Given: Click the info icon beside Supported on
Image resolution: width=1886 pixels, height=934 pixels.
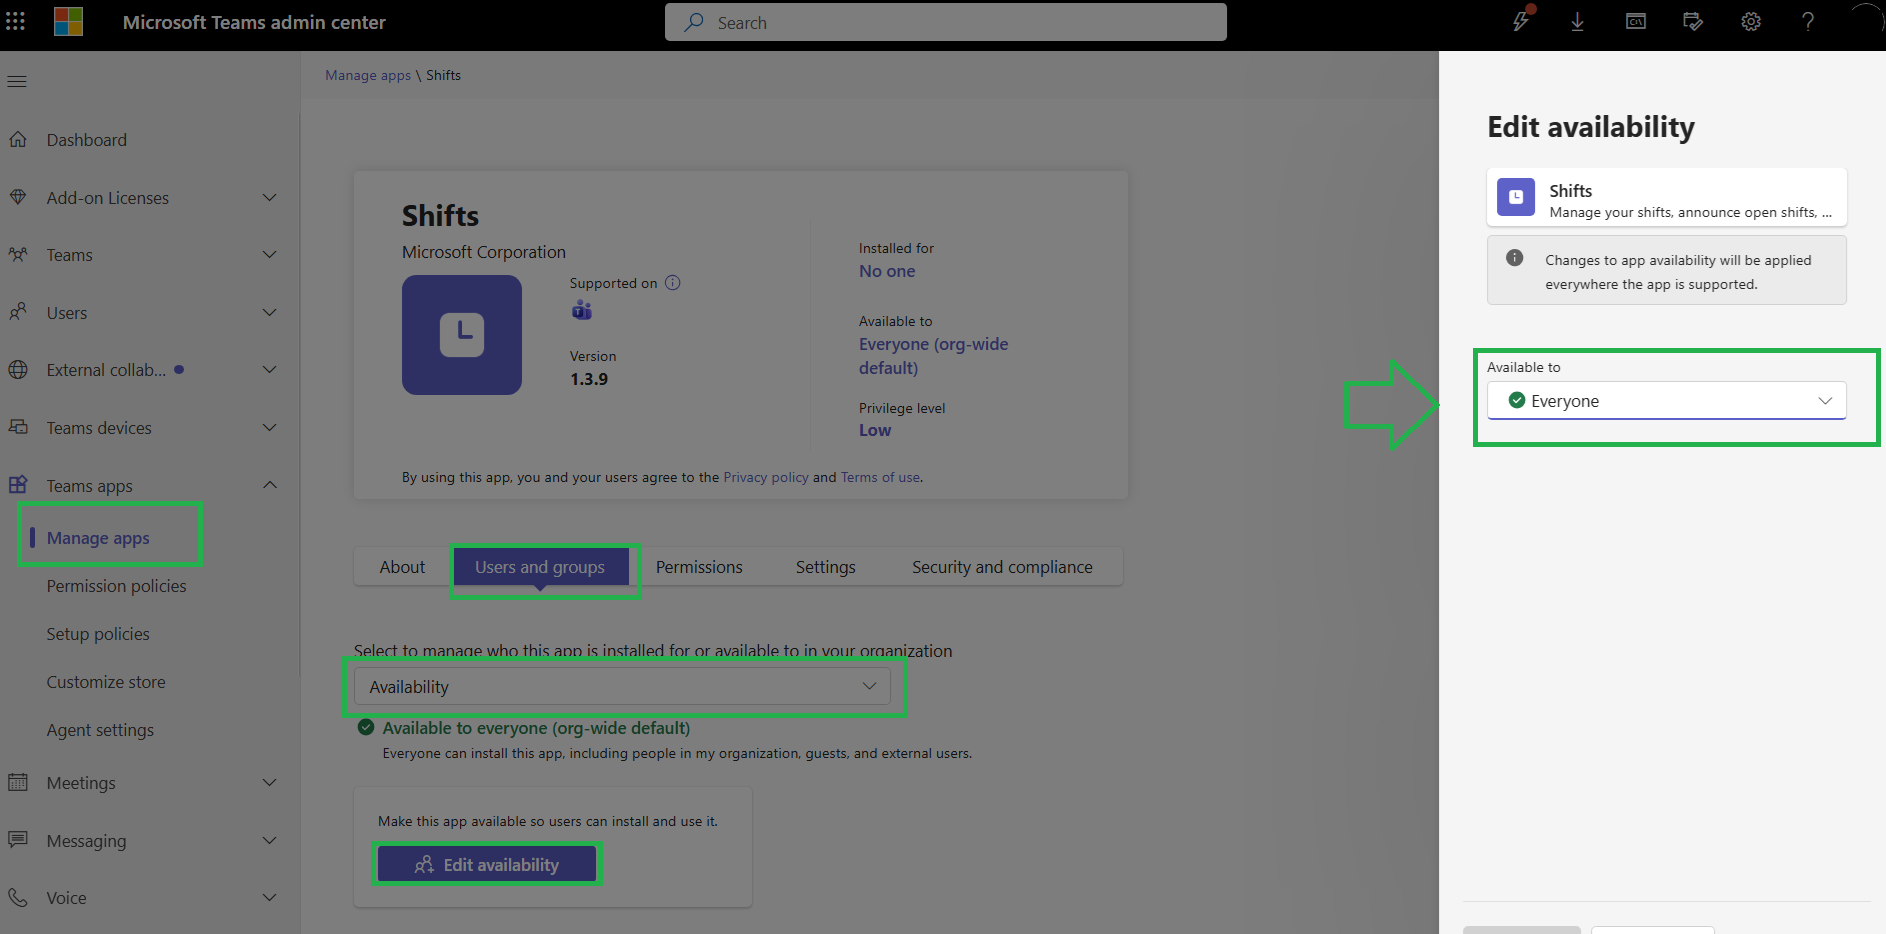Looking at the screenshot, I should pos(673,283).
